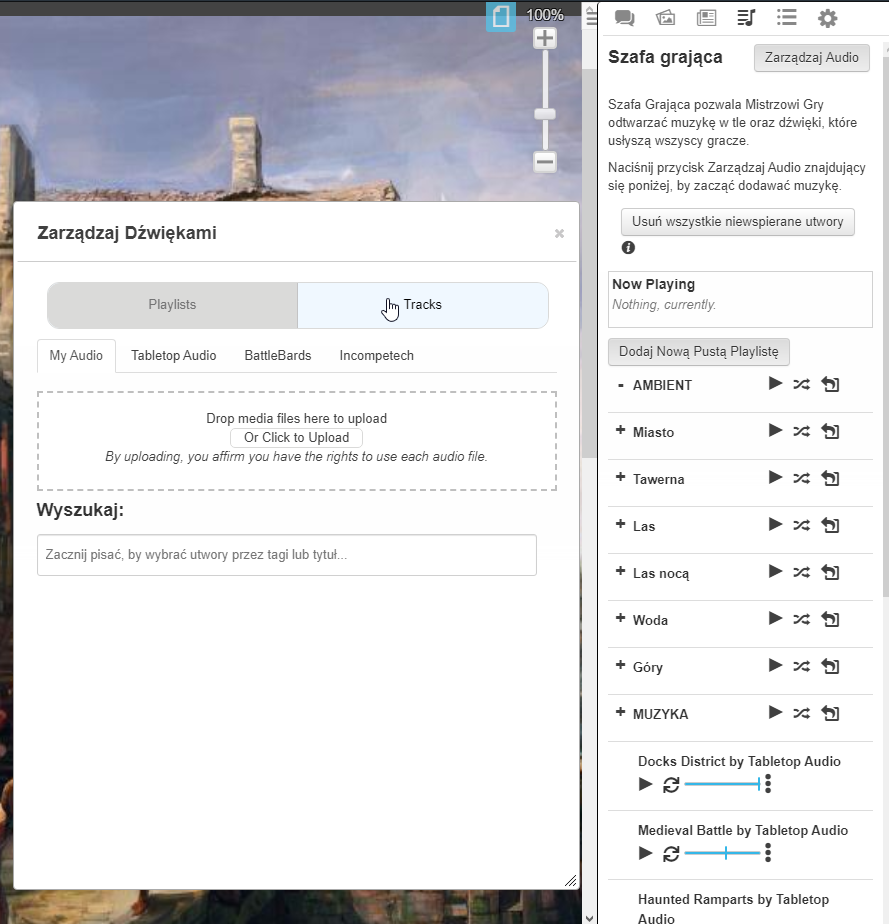Adjust Docks District volume slider
Screen dimensions: 889x924
click(722, 784)
